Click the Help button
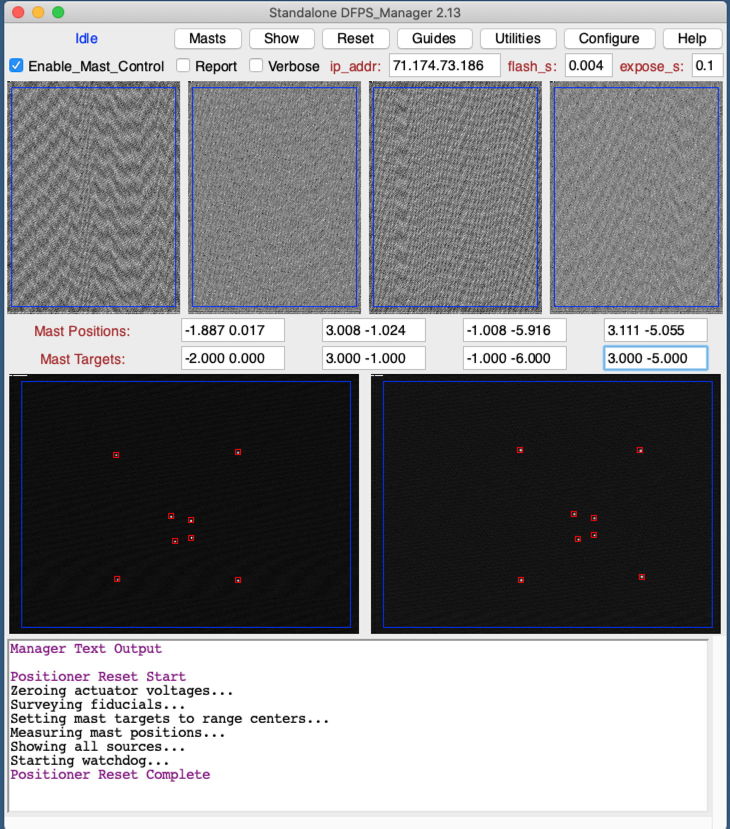The height and width of the screenshot is (829, 730). tap(692, 39)
